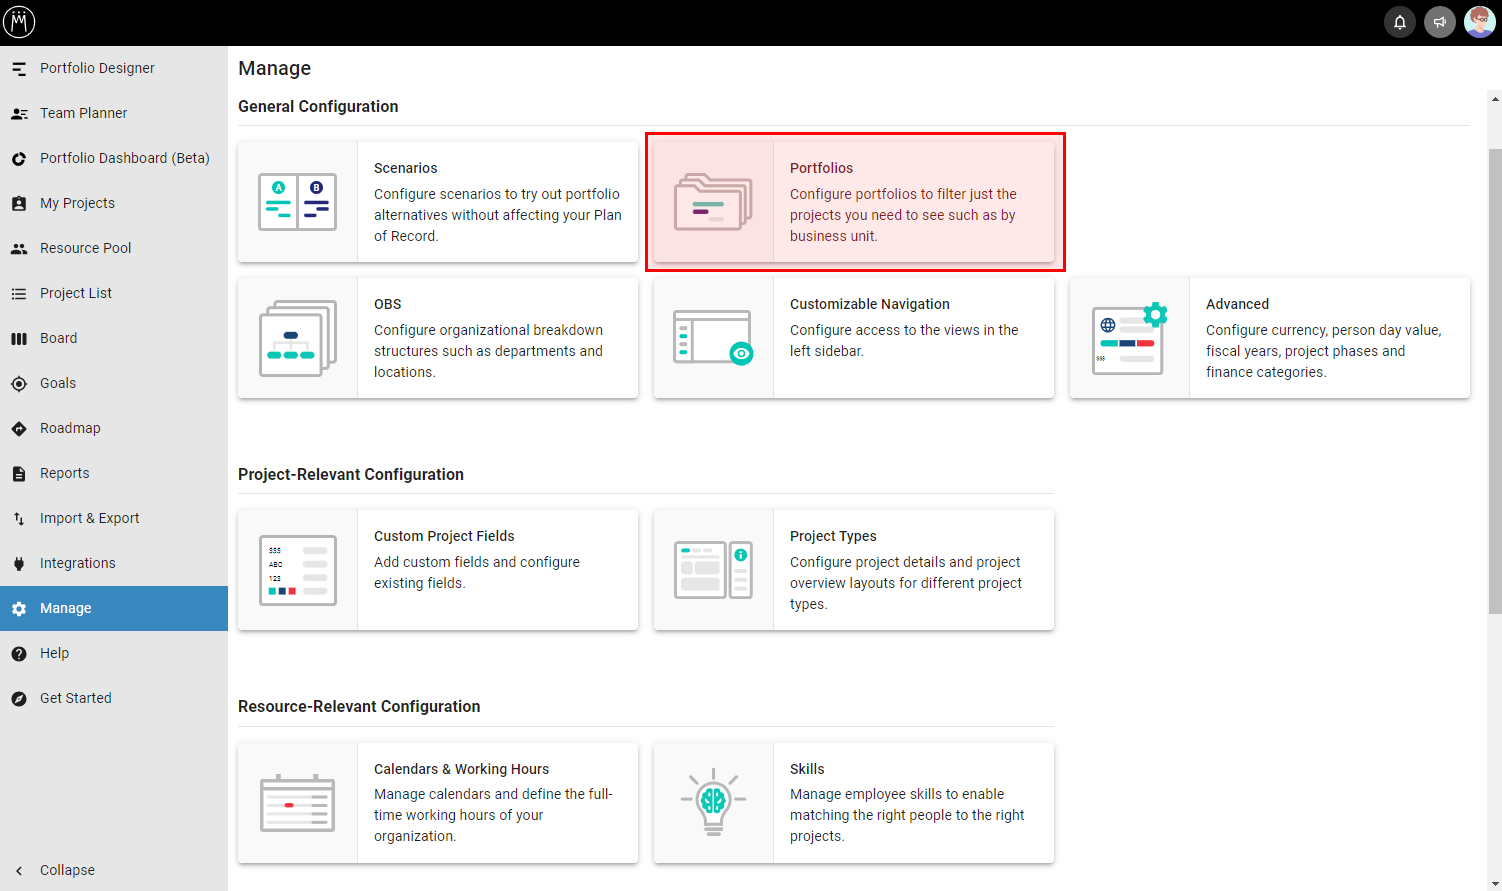Screen dimensions: 1502x891
Task: Open Team Planner from the sidebar icon
Action: tap(20, 113)
